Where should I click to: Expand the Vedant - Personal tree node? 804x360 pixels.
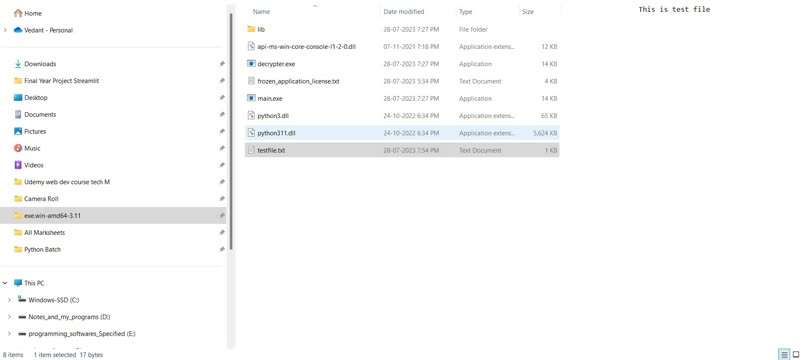[x=6, y=30]
